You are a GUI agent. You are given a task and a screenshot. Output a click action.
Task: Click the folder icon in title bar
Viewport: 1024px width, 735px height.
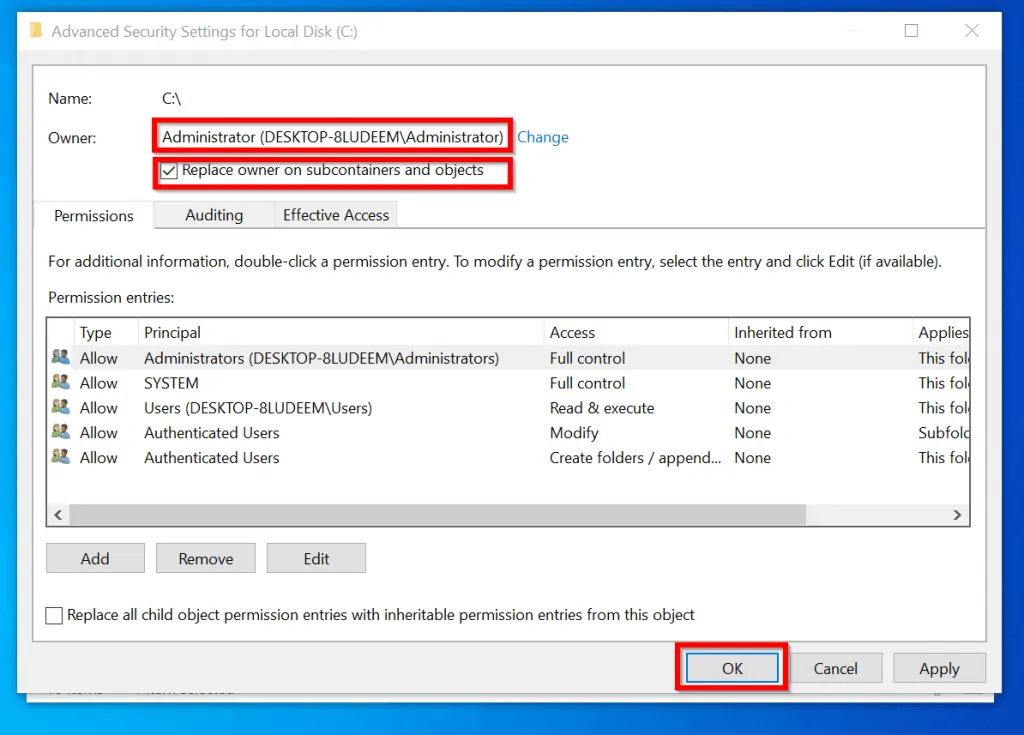(x=36, y=31)
